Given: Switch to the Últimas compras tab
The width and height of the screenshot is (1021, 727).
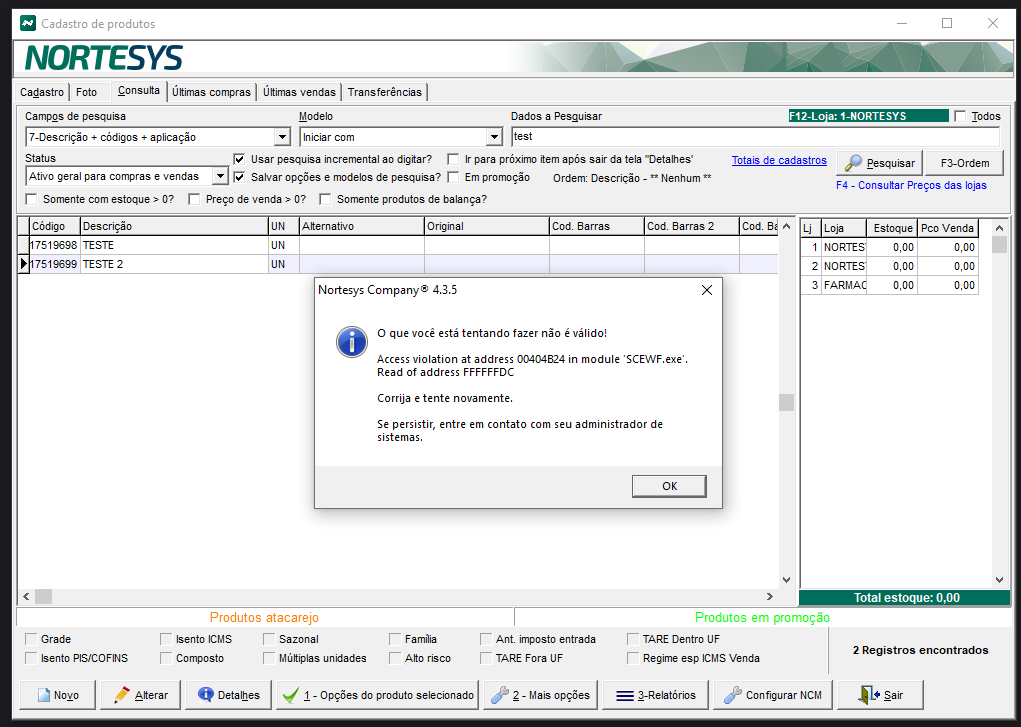Looking at the screenshot, I should pos(211,92).
